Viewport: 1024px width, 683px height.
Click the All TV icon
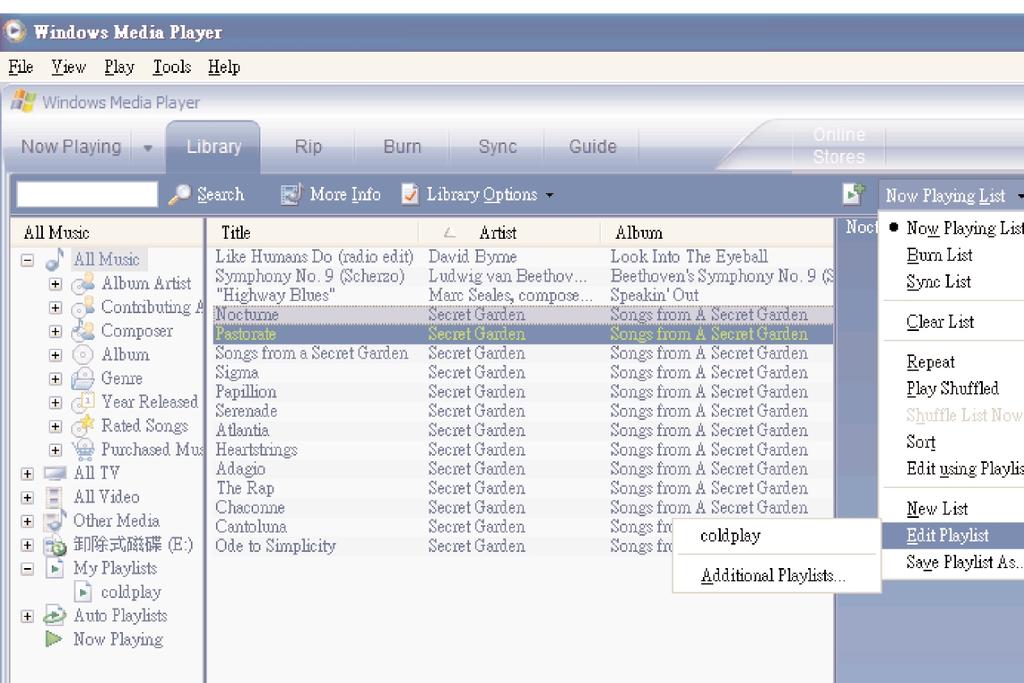tap(55, 473)
